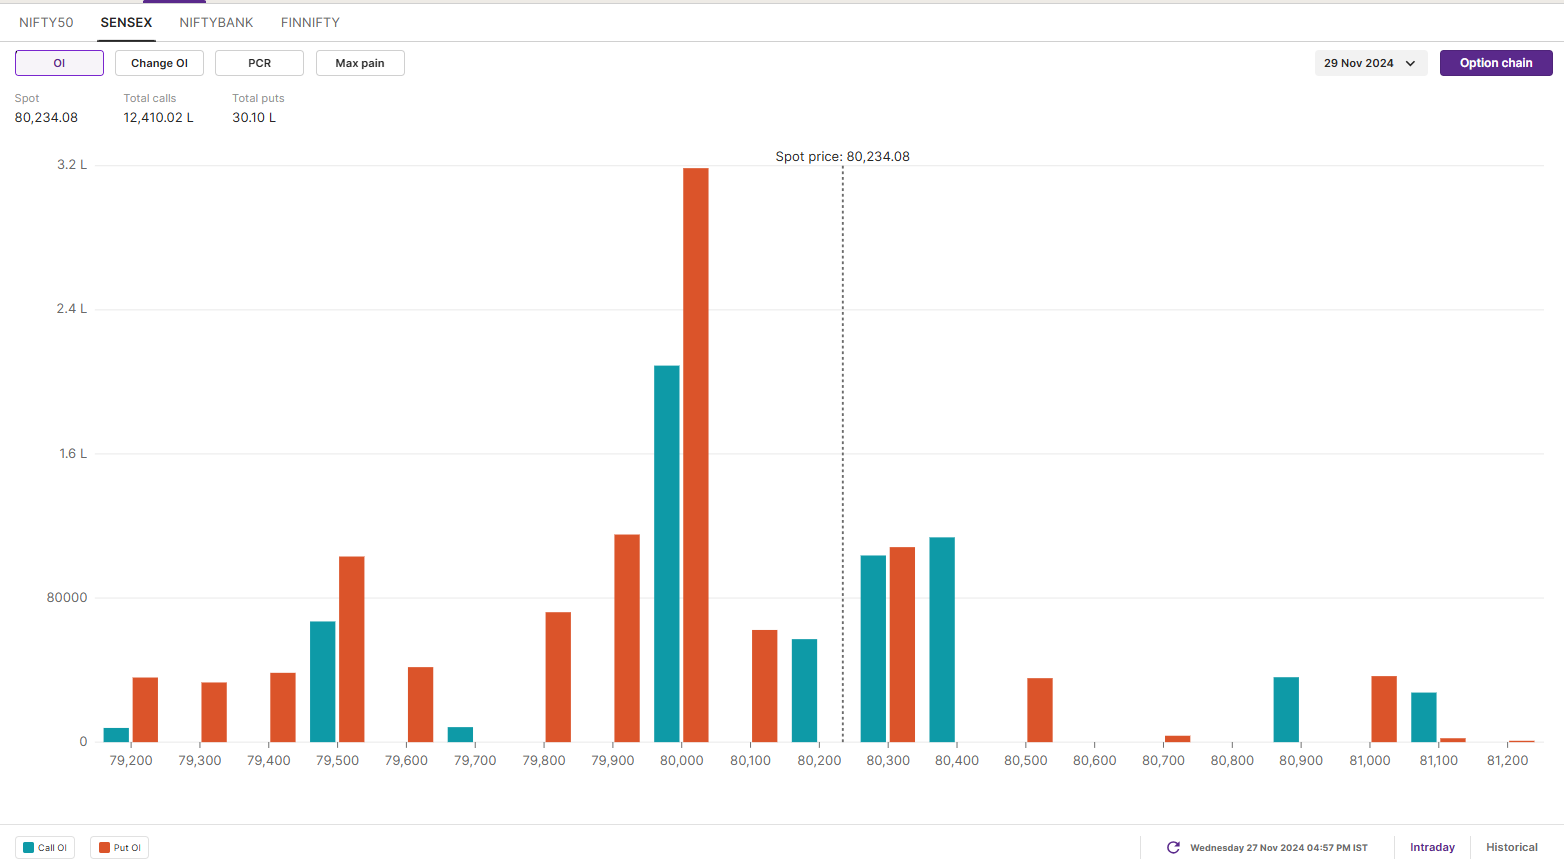
Task: Click the 79,500 Put OI bar
Action: 352,649
